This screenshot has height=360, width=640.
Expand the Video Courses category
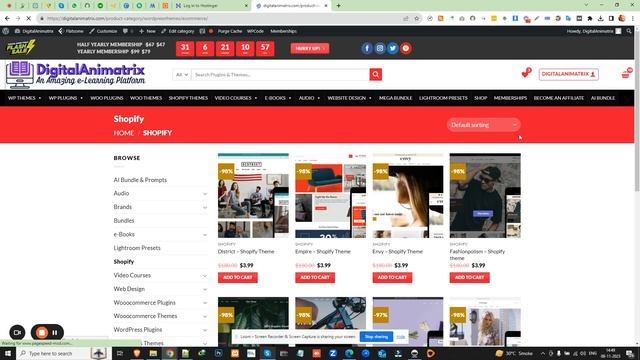pyautogui.click(x=205, y=276)
